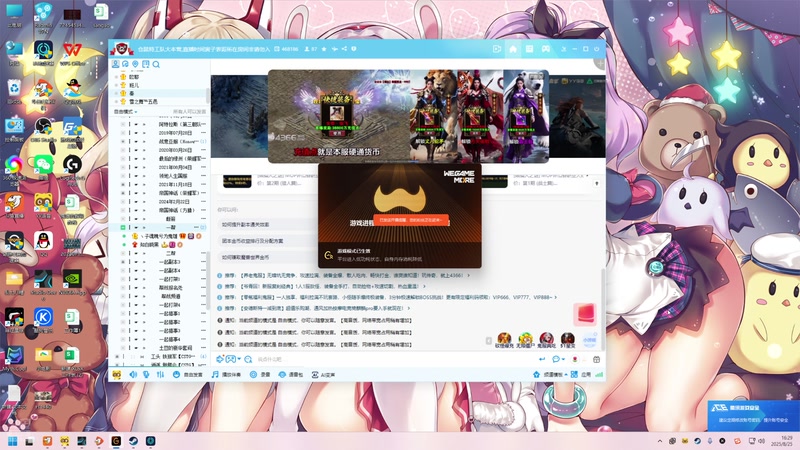This screenshot has height=450, width=800.
Task: Click the favorite star icon in title bar
Action: click(x=324, y=49)
